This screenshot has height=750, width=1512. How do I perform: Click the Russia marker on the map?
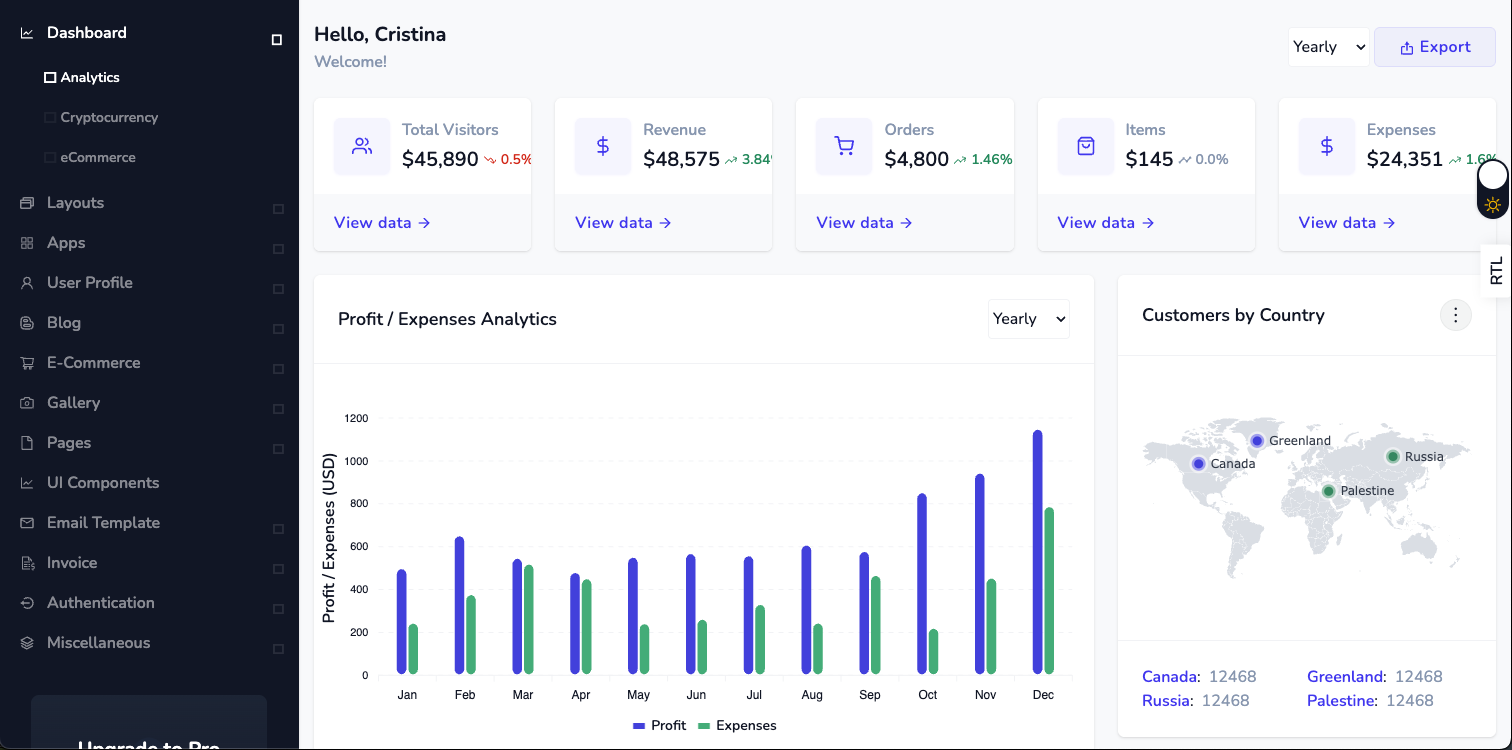(x=1392, y=457)
